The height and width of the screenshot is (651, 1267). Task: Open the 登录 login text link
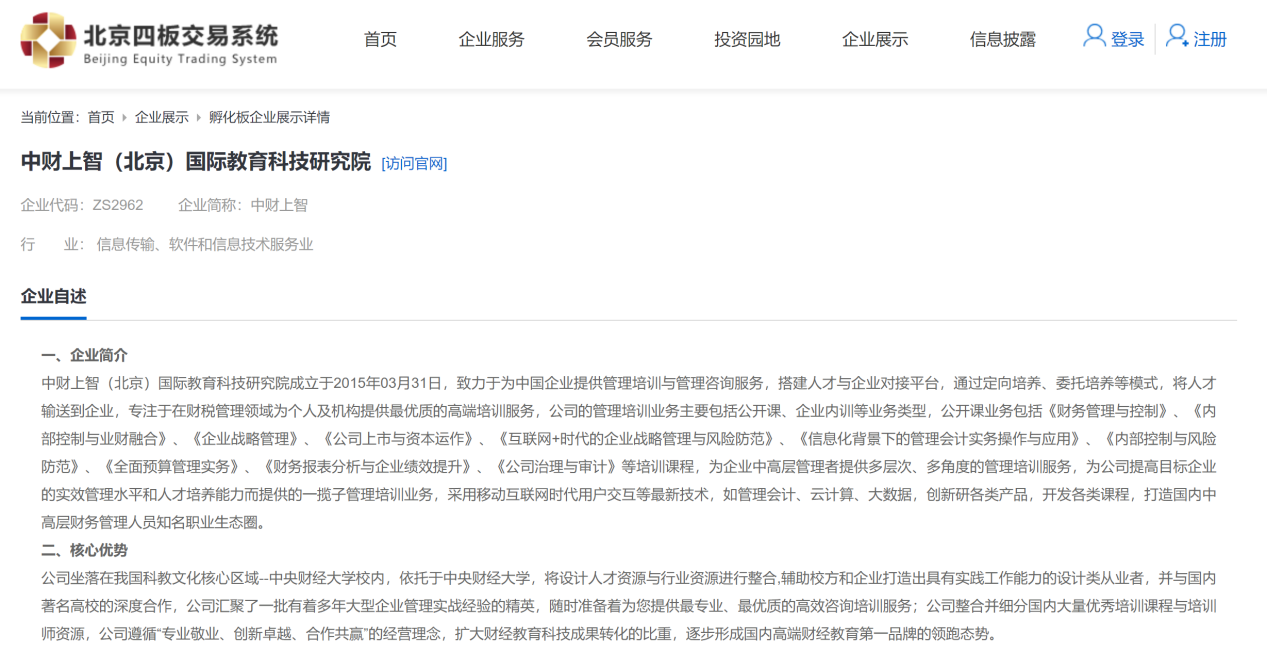[1127, 39]
